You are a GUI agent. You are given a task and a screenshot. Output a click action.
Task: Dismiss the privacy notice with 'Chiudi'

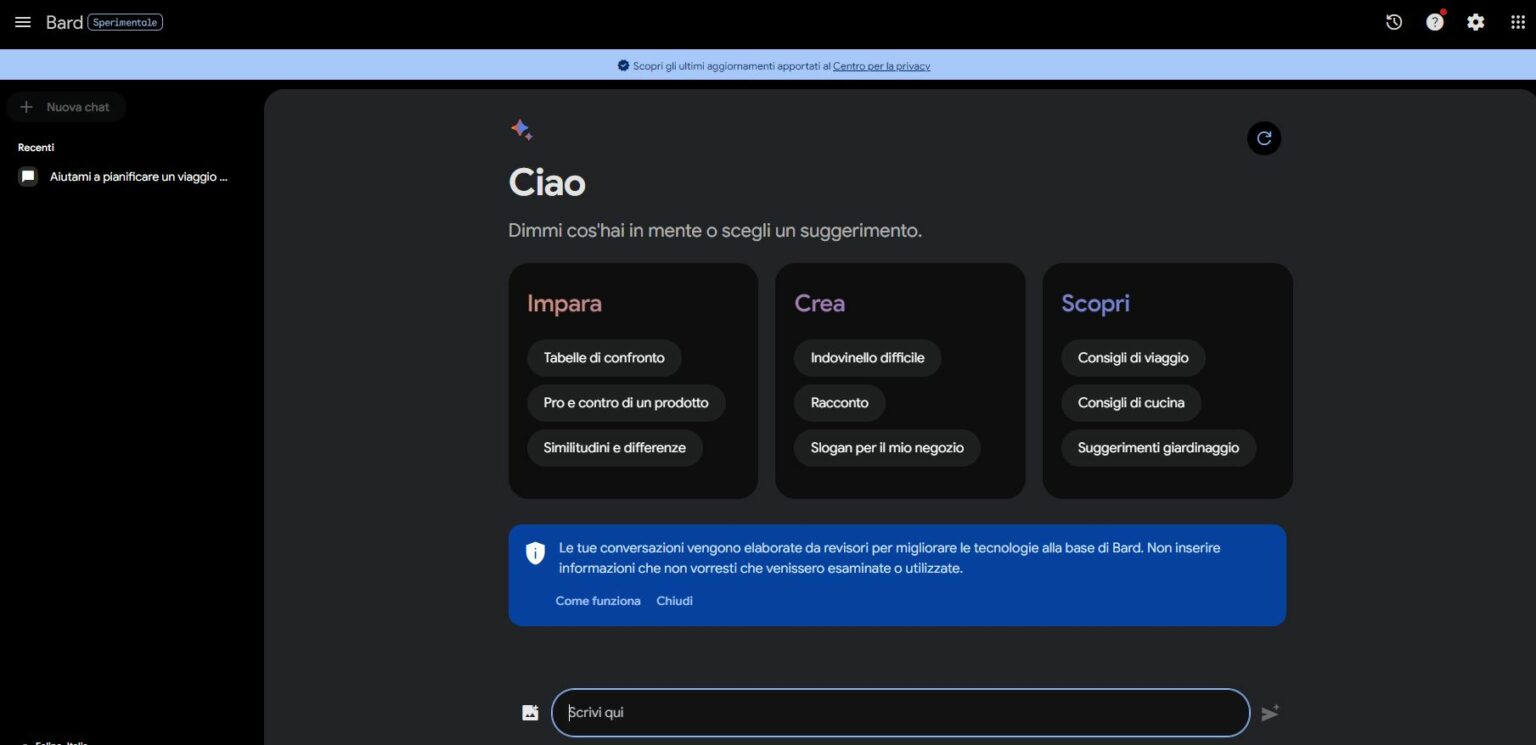pos(674,600)
